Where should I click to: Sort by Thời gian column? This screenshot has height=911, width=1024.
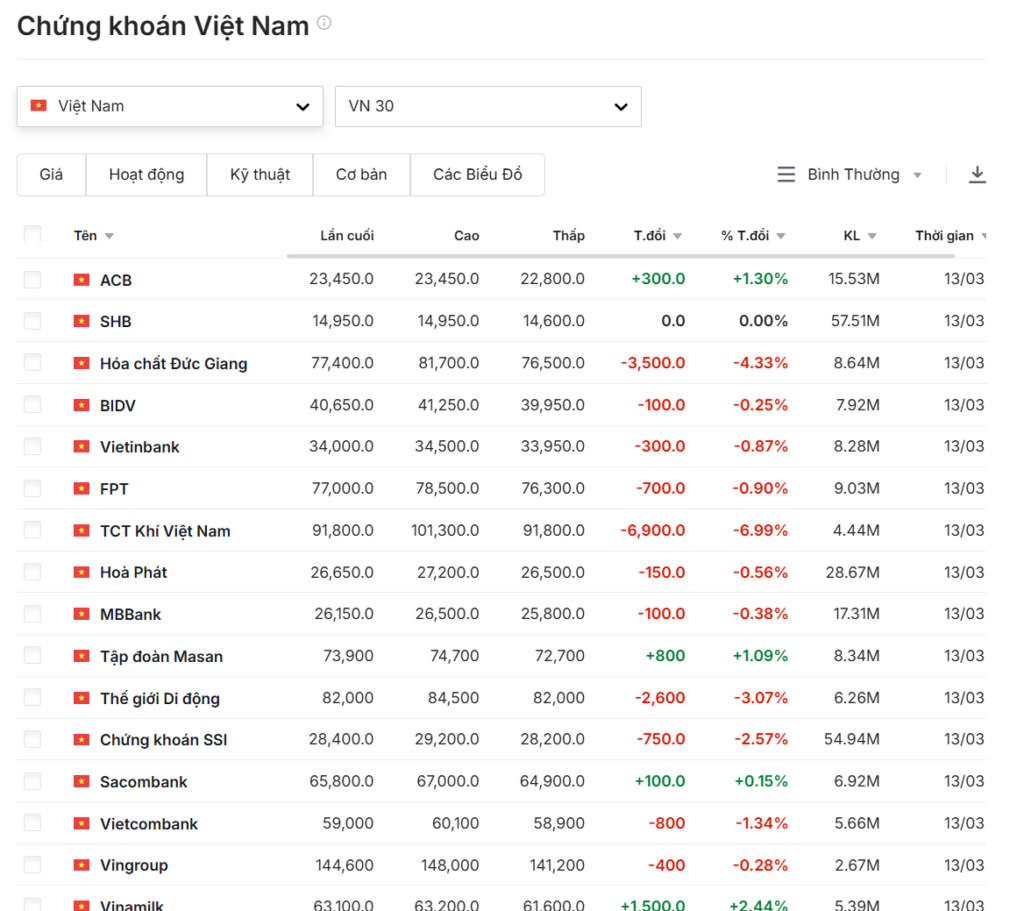coord(950,236)
